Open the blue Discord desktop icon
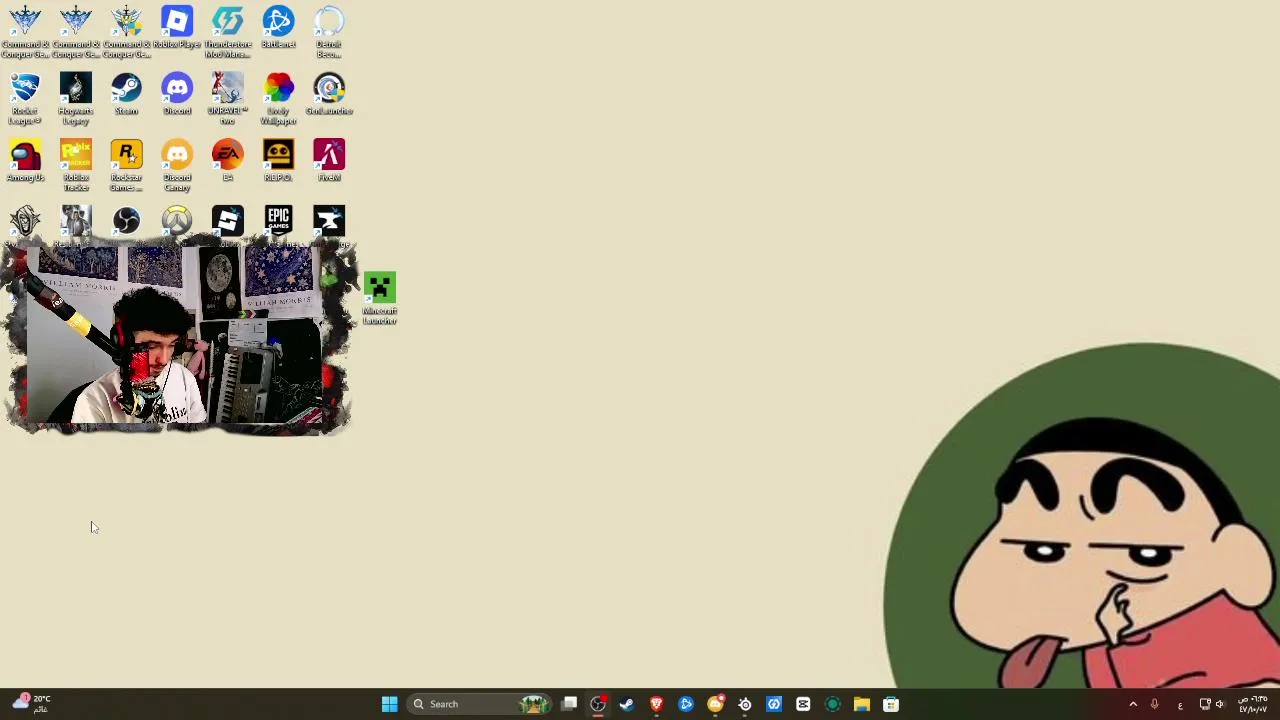Viewport: 1280px width, 720px height. (177, 95)
